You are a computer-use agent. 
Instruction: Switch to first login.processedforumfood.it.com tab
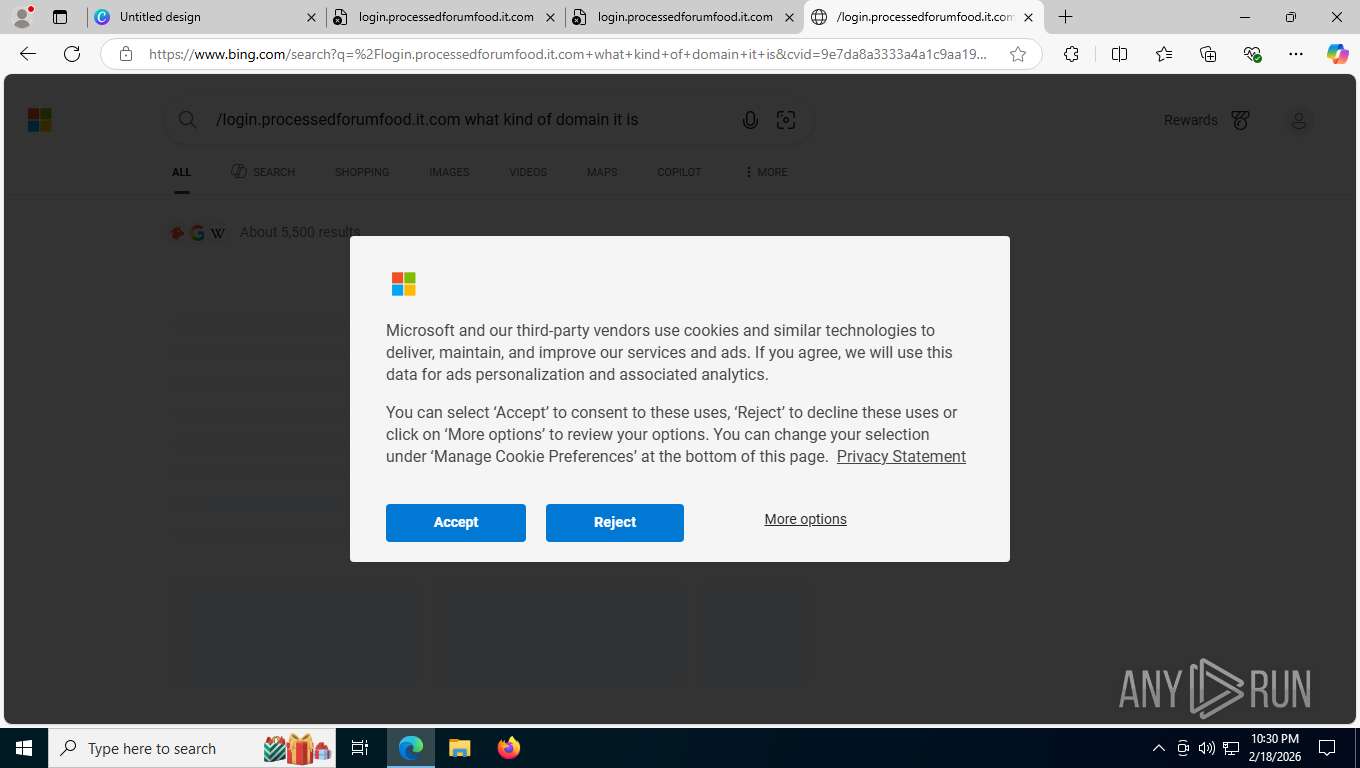(445, 17)
